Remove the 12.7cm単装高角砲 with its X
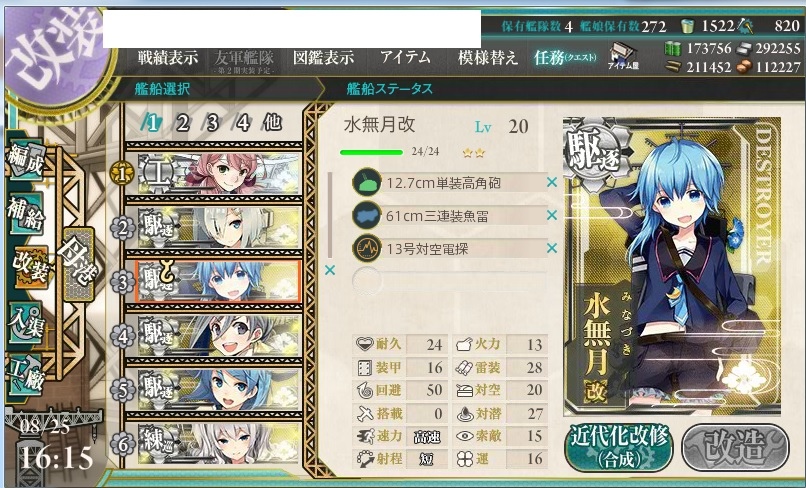The width and height of the screenshot is (806, 488). pos(552,182)
